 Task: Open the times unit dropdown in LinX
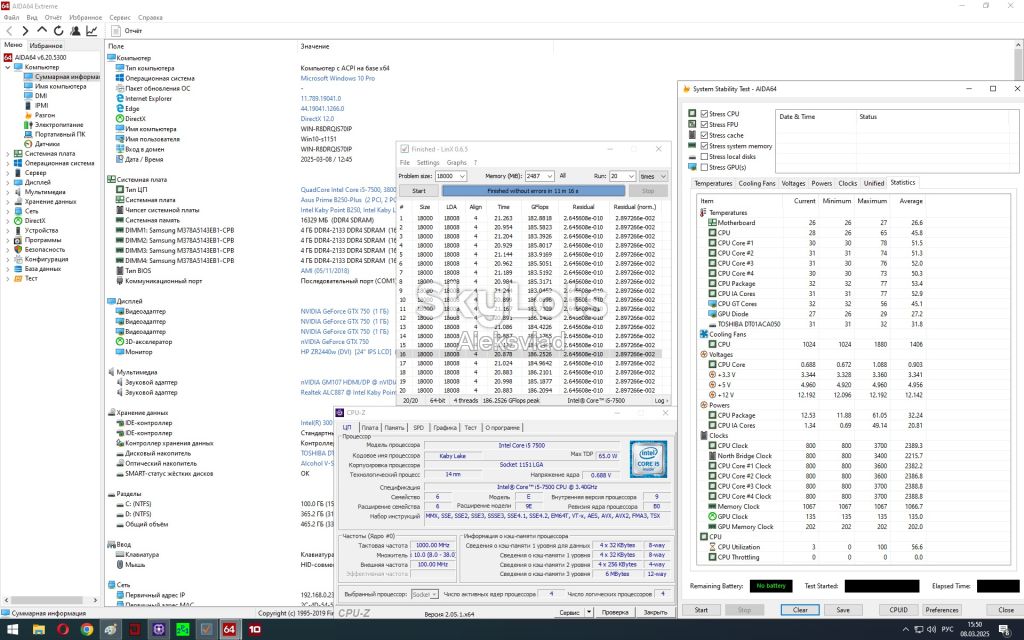[653, 176]
